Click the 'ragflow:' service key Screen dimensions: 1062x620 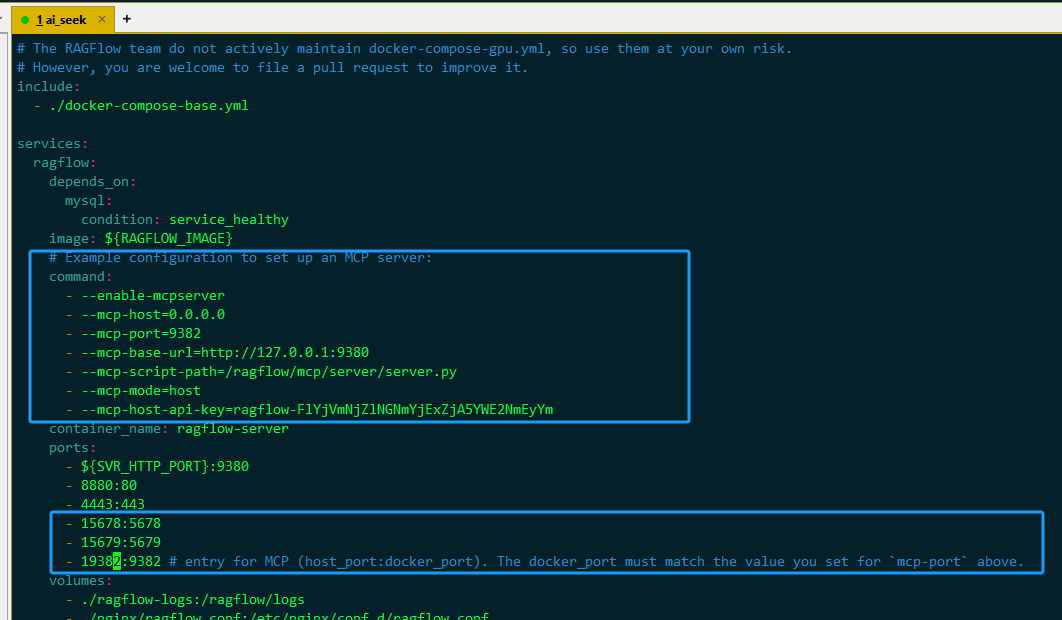tap(65, 163)
